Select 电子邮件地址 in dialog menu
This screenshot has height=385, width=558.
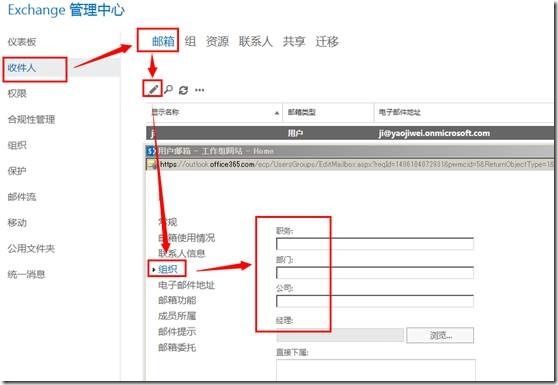click(186, 285)
